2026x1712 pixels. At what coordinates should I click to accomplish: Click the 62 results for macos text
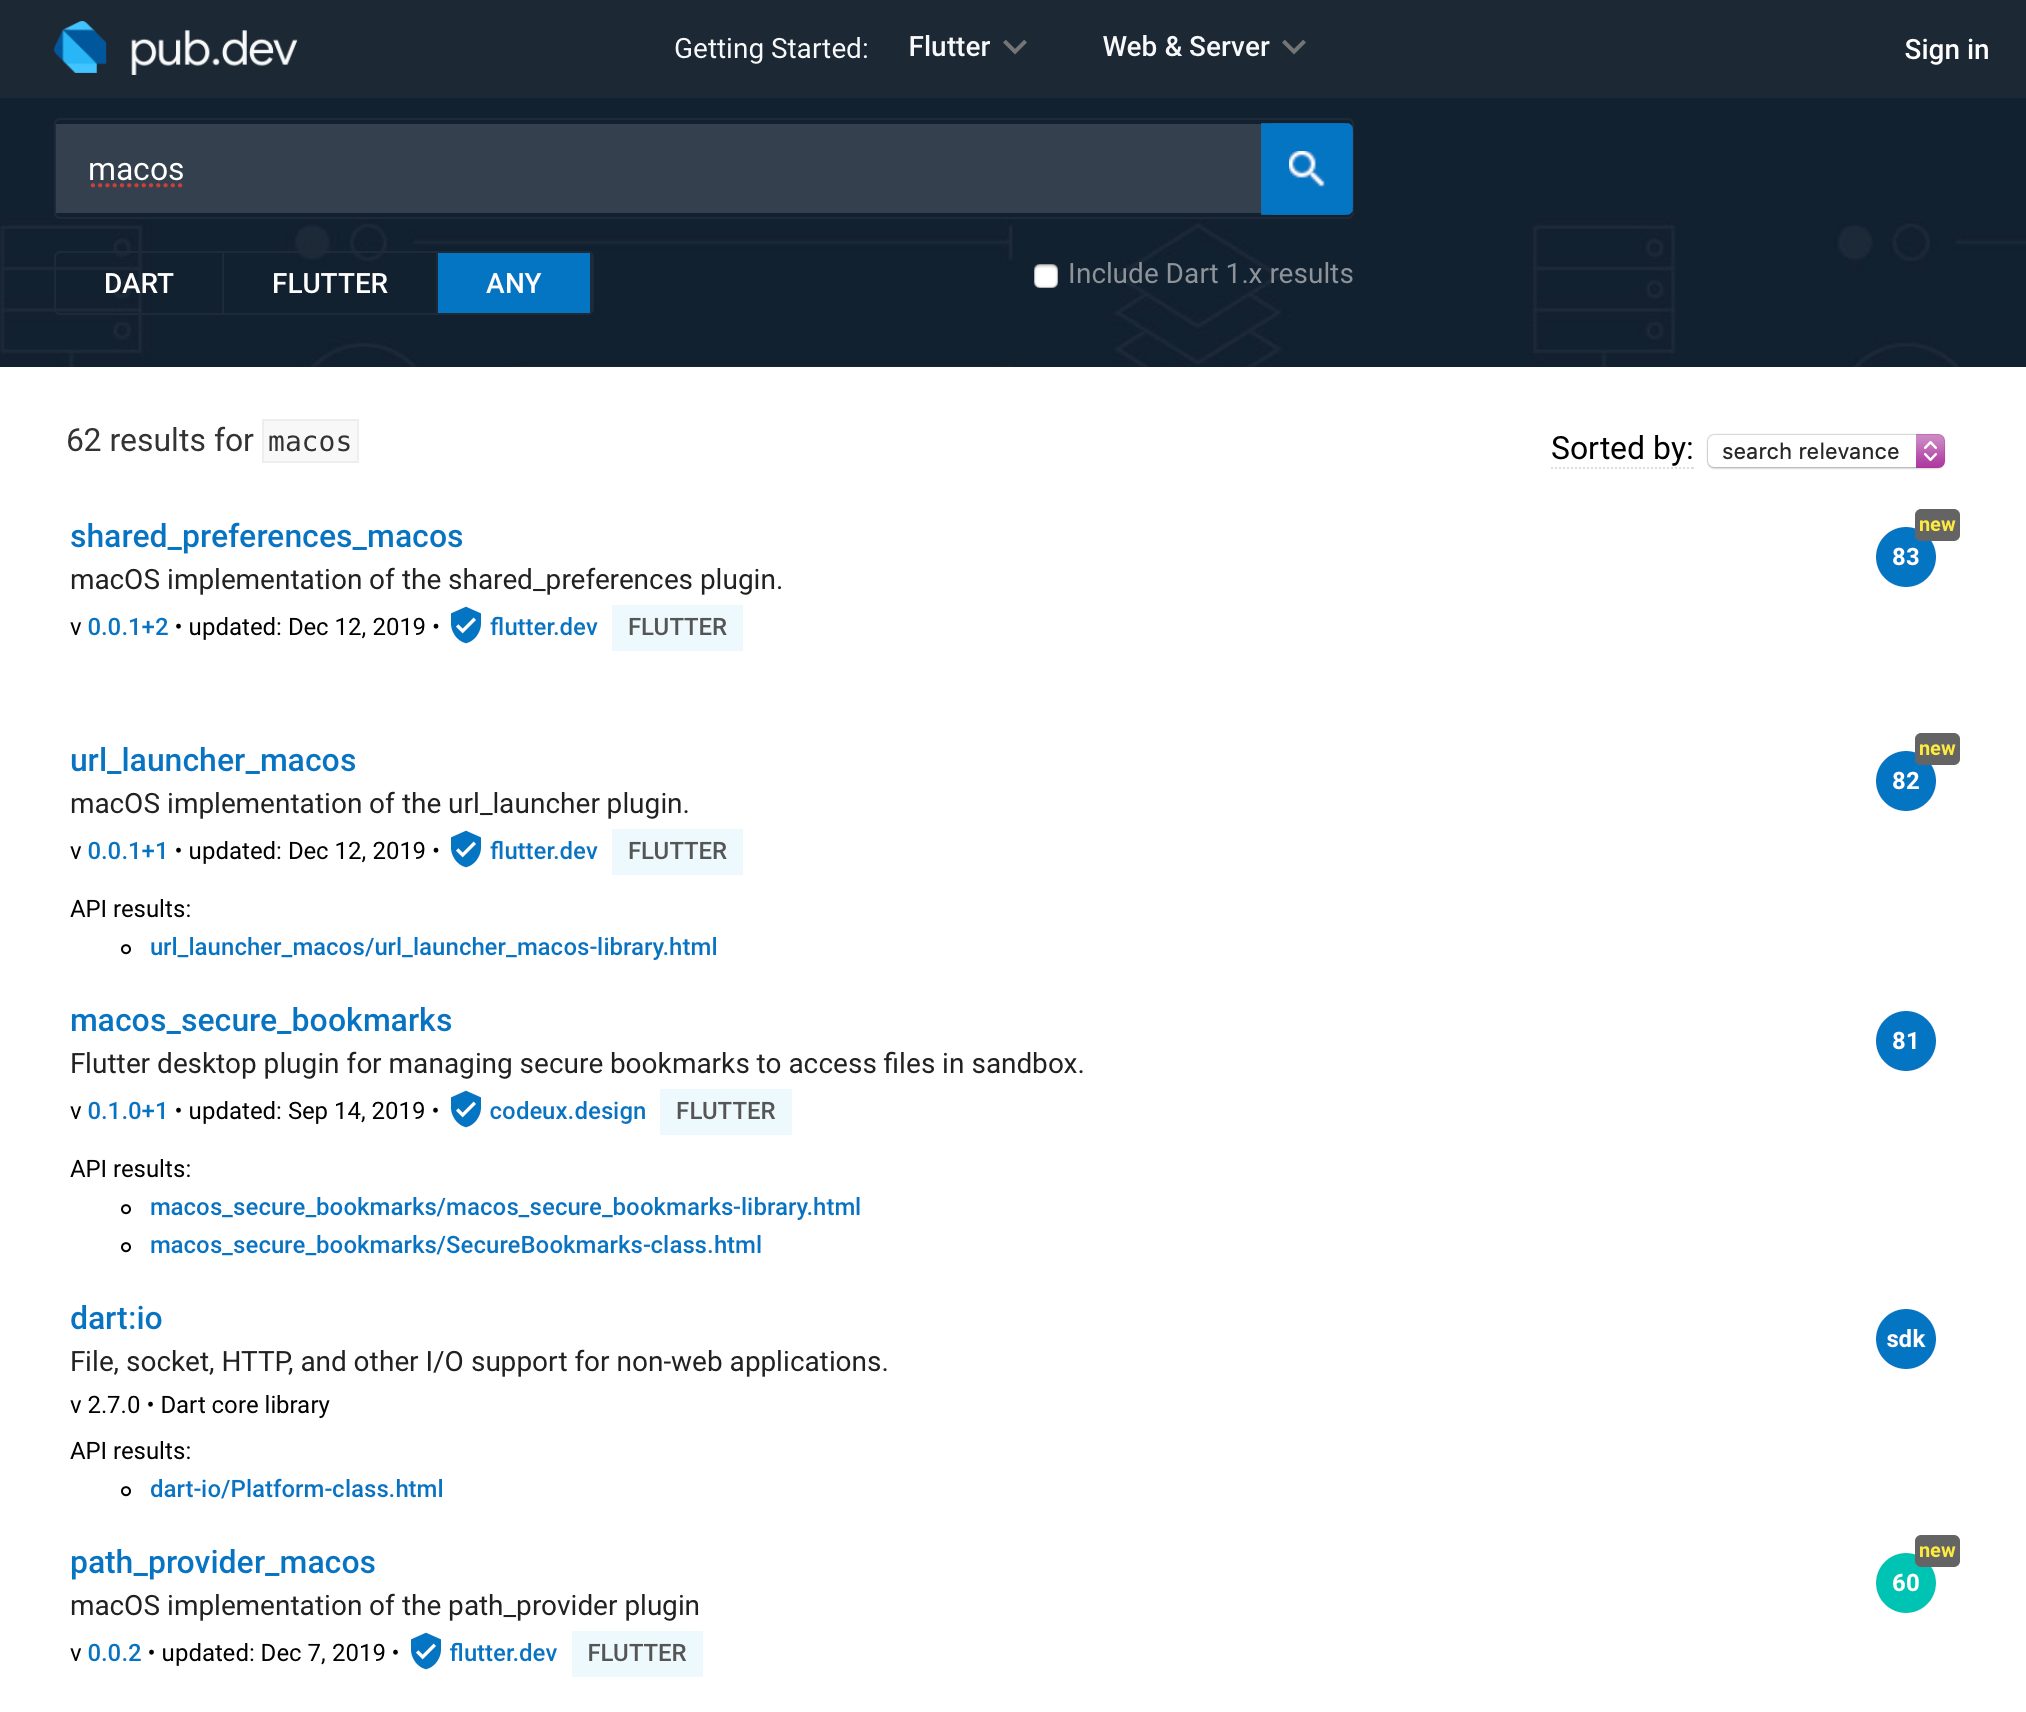point(212,441)
